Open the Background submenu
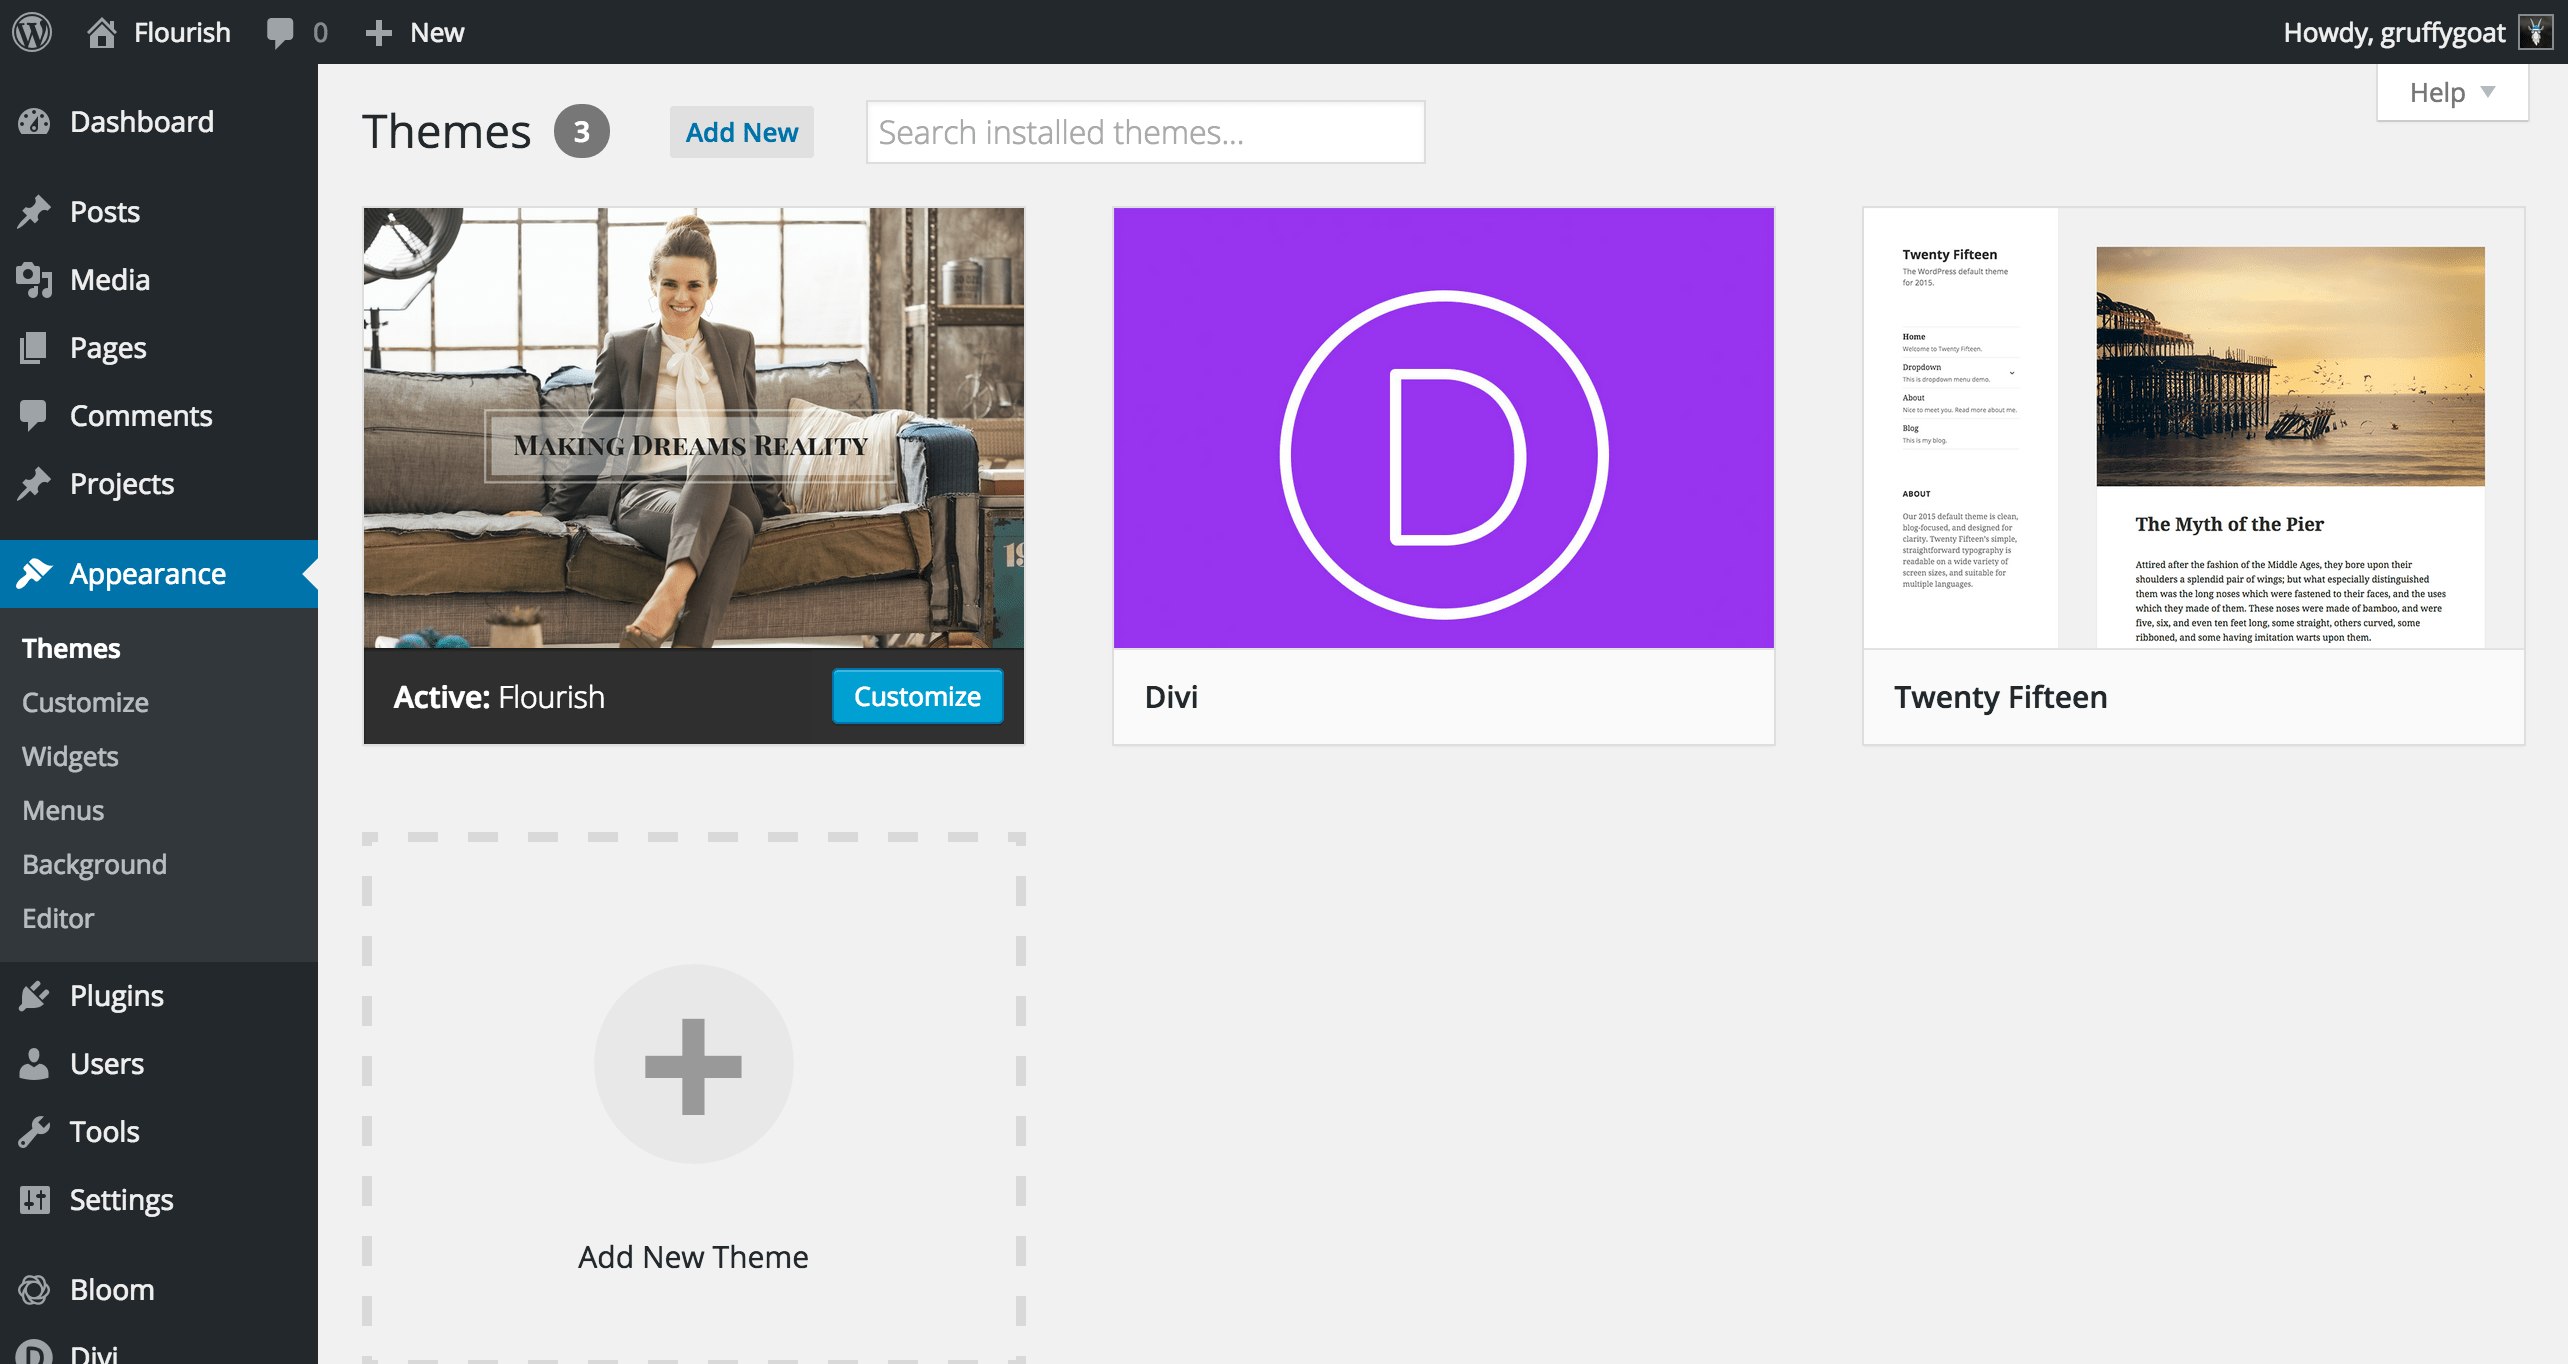2568x1364 pixels. pos(94,864)
